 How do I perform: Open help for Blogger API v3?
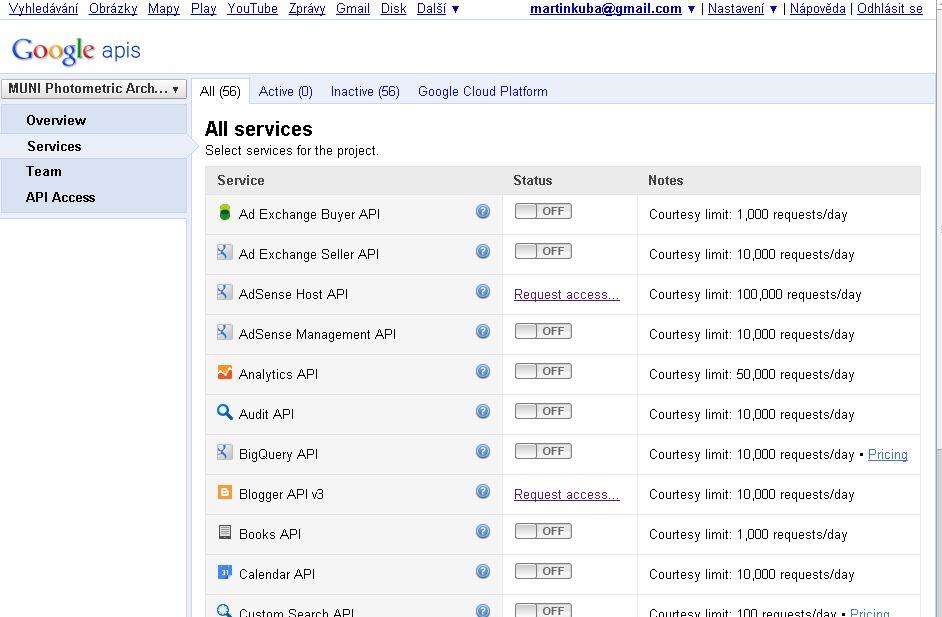pyautogui.click(x=483, y=491)
